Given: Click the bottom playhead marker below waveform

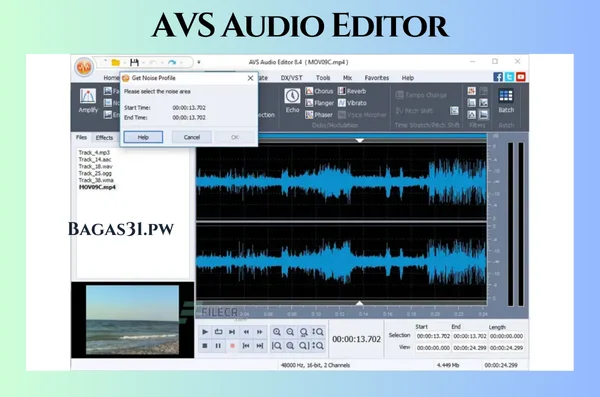Looking at the screenshot, I should point(359,303).
